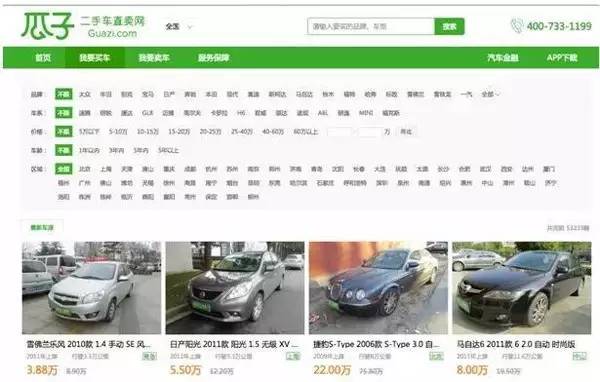Click the 最新车源 tab
This screenshot has width=600, height=382.
(42, 228)
